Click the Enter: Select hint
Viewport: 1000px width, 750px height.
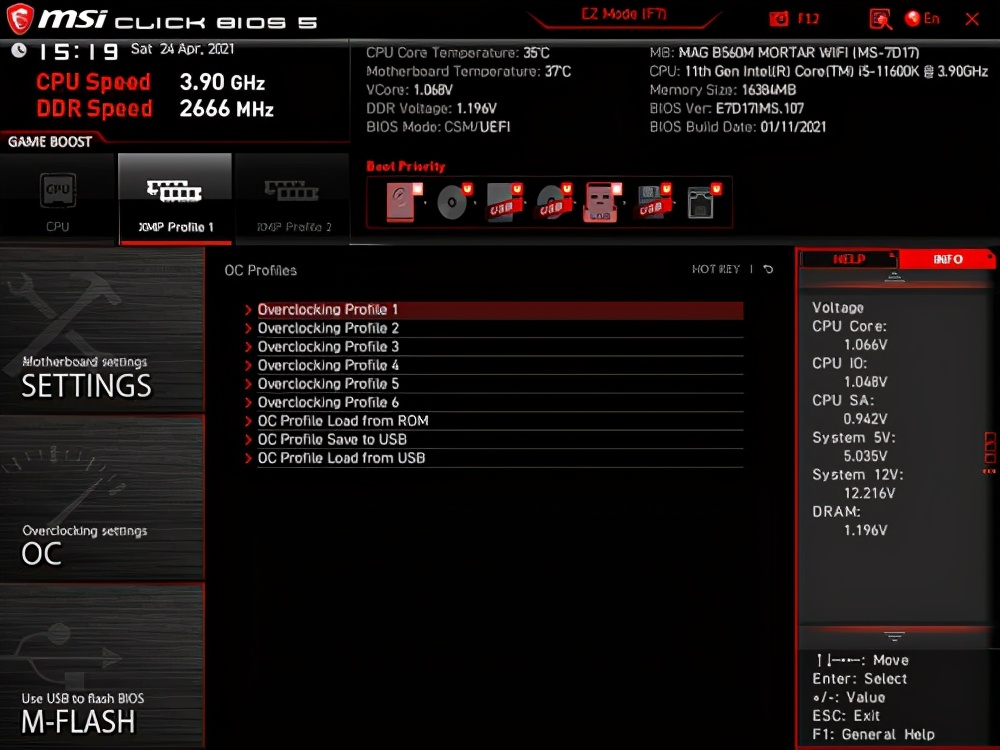(860, 679)
